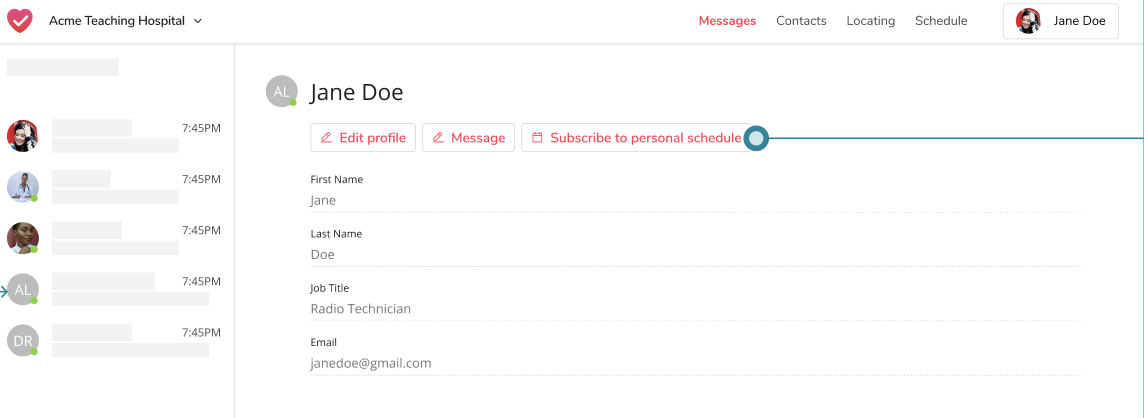Click the pencil icon beside Edit profile

coord(326,138)
